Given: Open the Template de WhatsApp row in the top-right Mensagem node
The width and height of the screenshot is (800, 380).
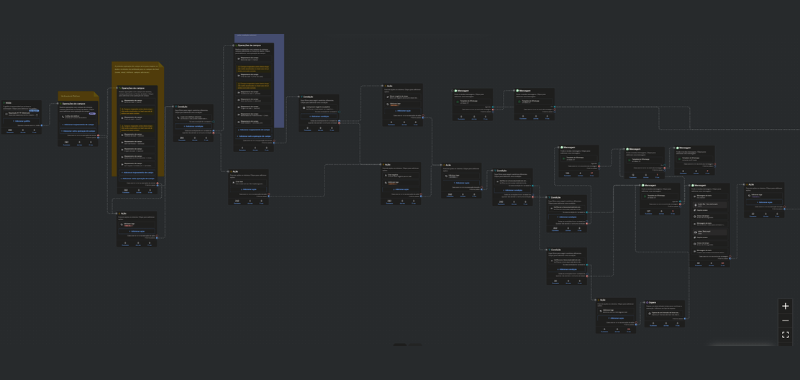Looking at the screenshot, I should 534,102.
